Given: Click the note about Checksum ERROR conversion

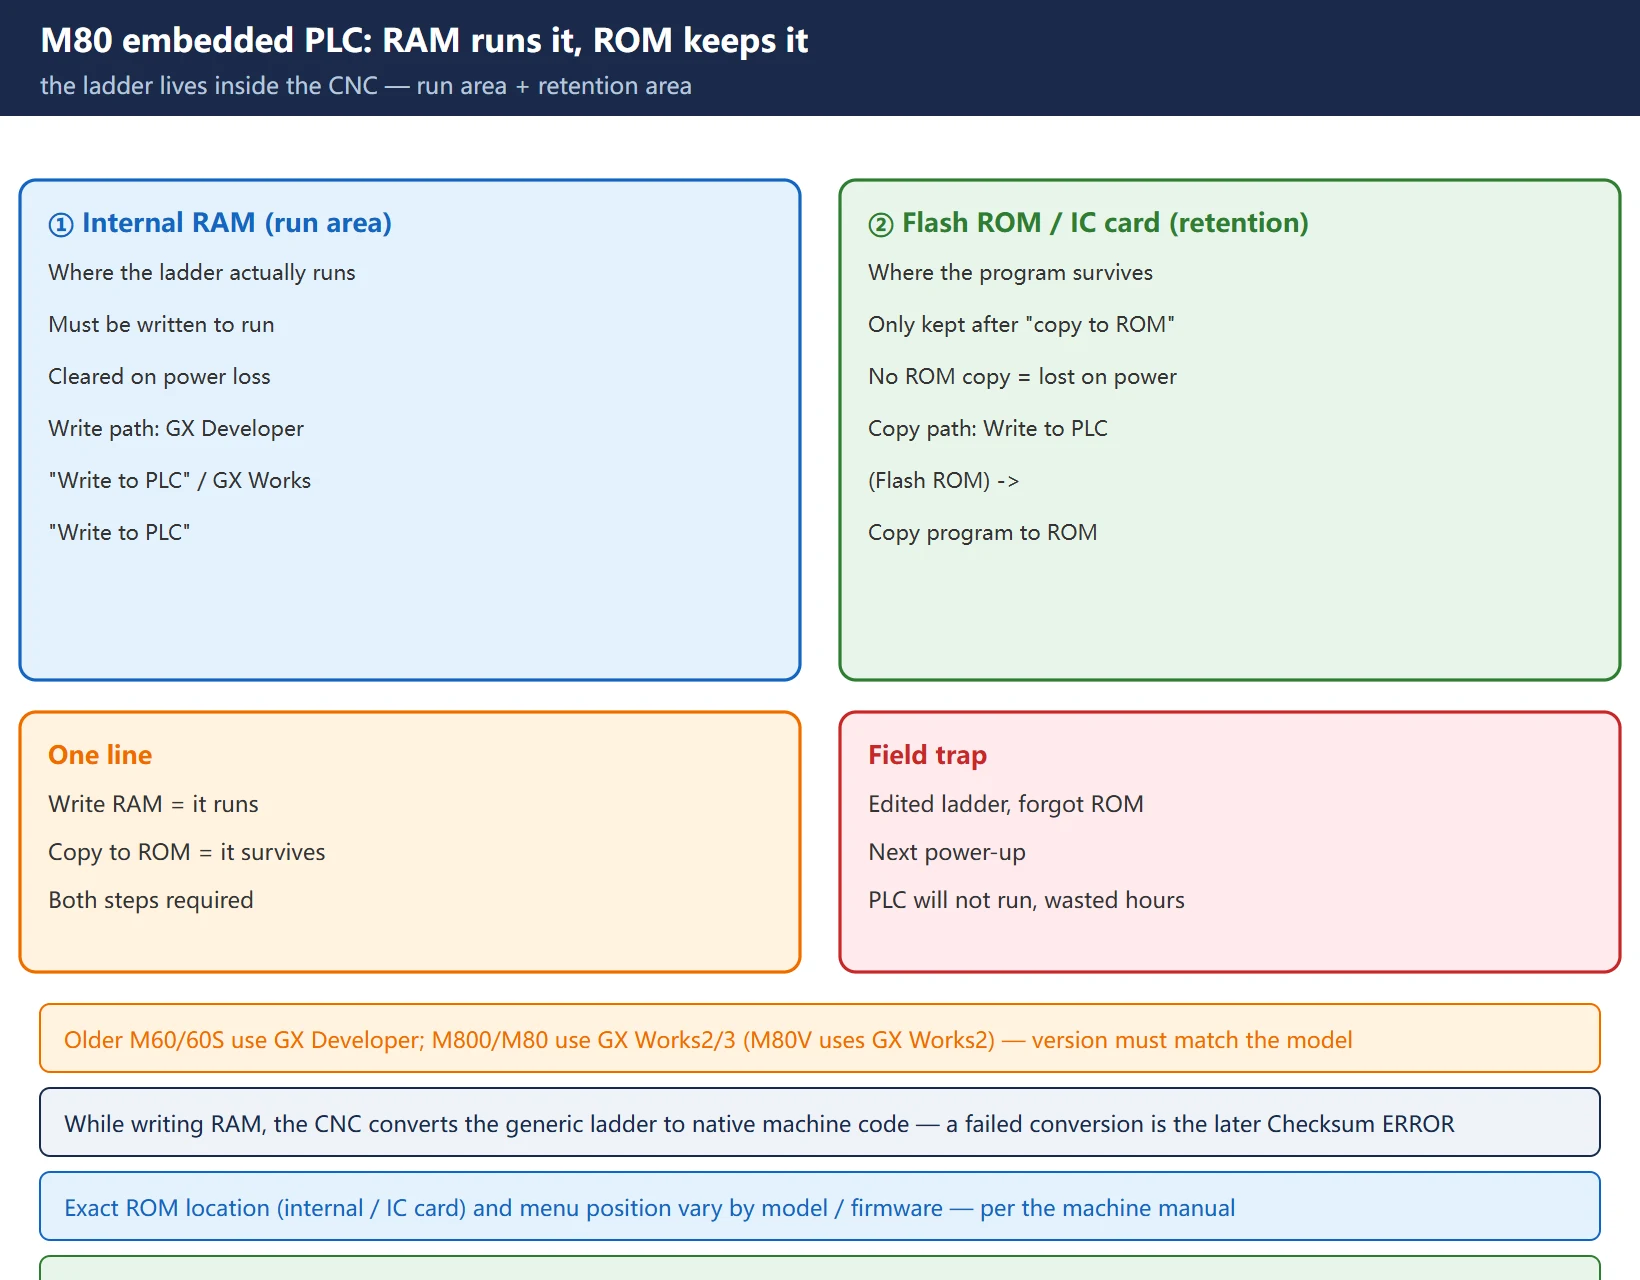Looking at the screenshot, I should (820, 1122).
